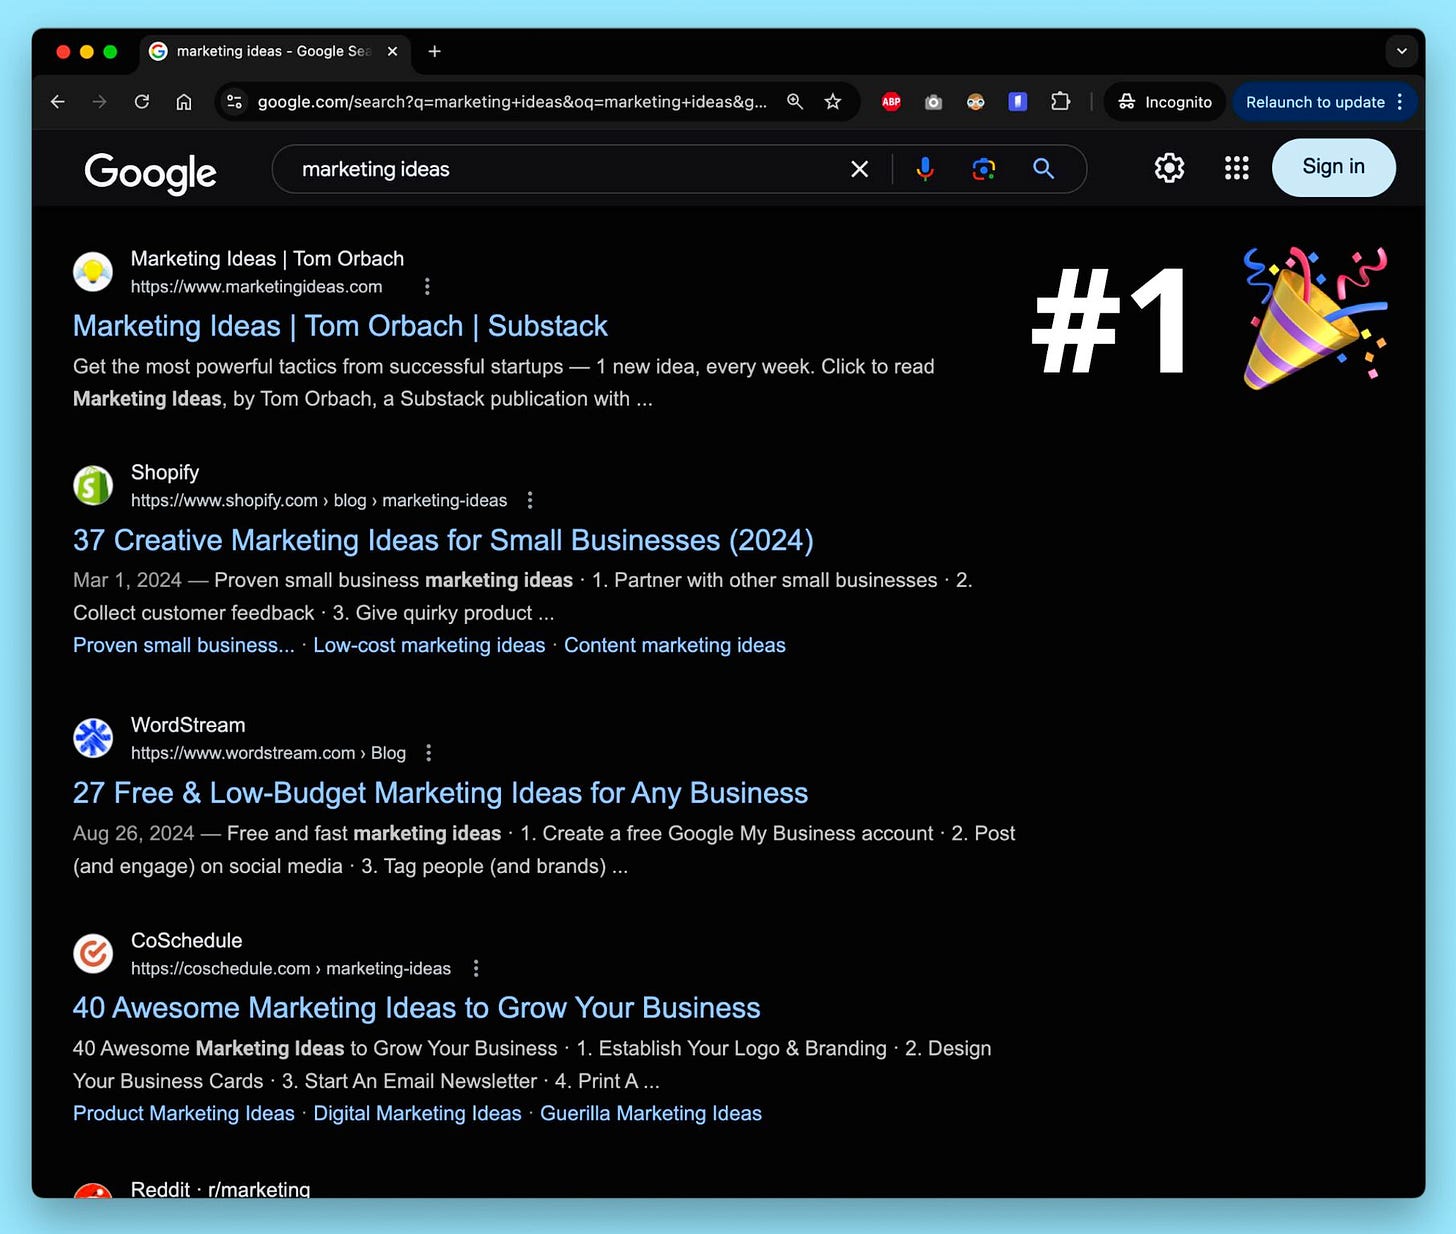Reload the current page
This screenshot has height=1234, width=1456.
142,102
